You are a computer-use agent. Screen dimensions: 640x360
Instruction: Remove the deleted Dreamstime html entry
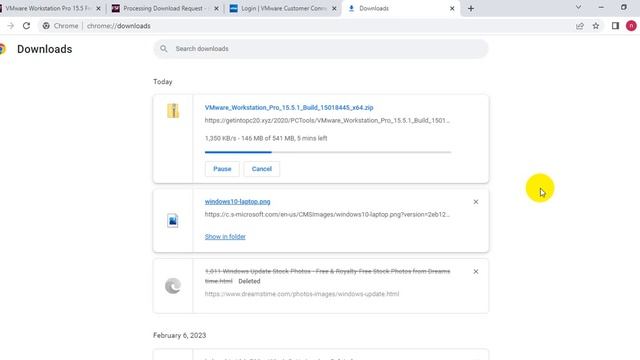pyautogui.click(x=476, y=271)
